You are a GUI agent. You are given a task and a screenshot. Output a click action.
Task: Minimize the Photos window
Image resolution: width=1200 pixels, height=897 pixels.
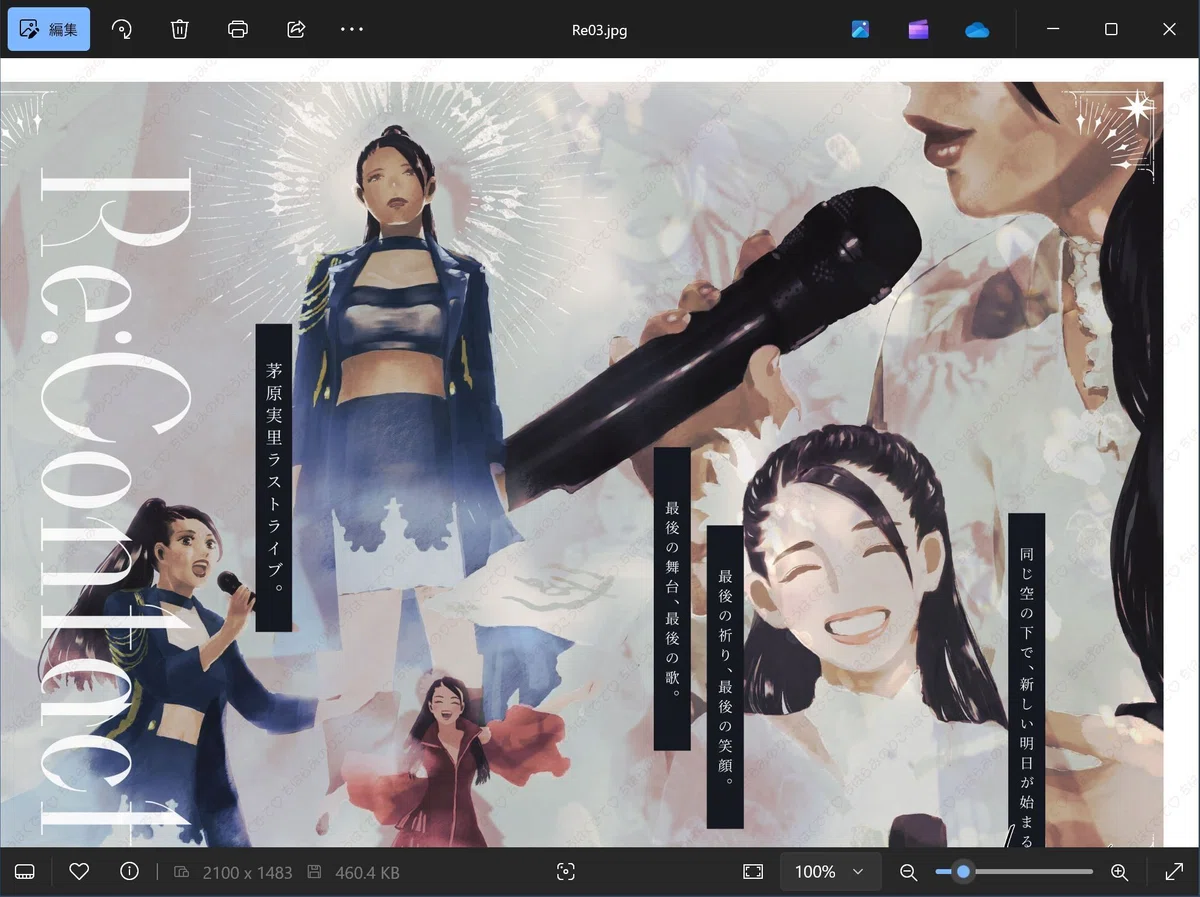pos(1053,29)
